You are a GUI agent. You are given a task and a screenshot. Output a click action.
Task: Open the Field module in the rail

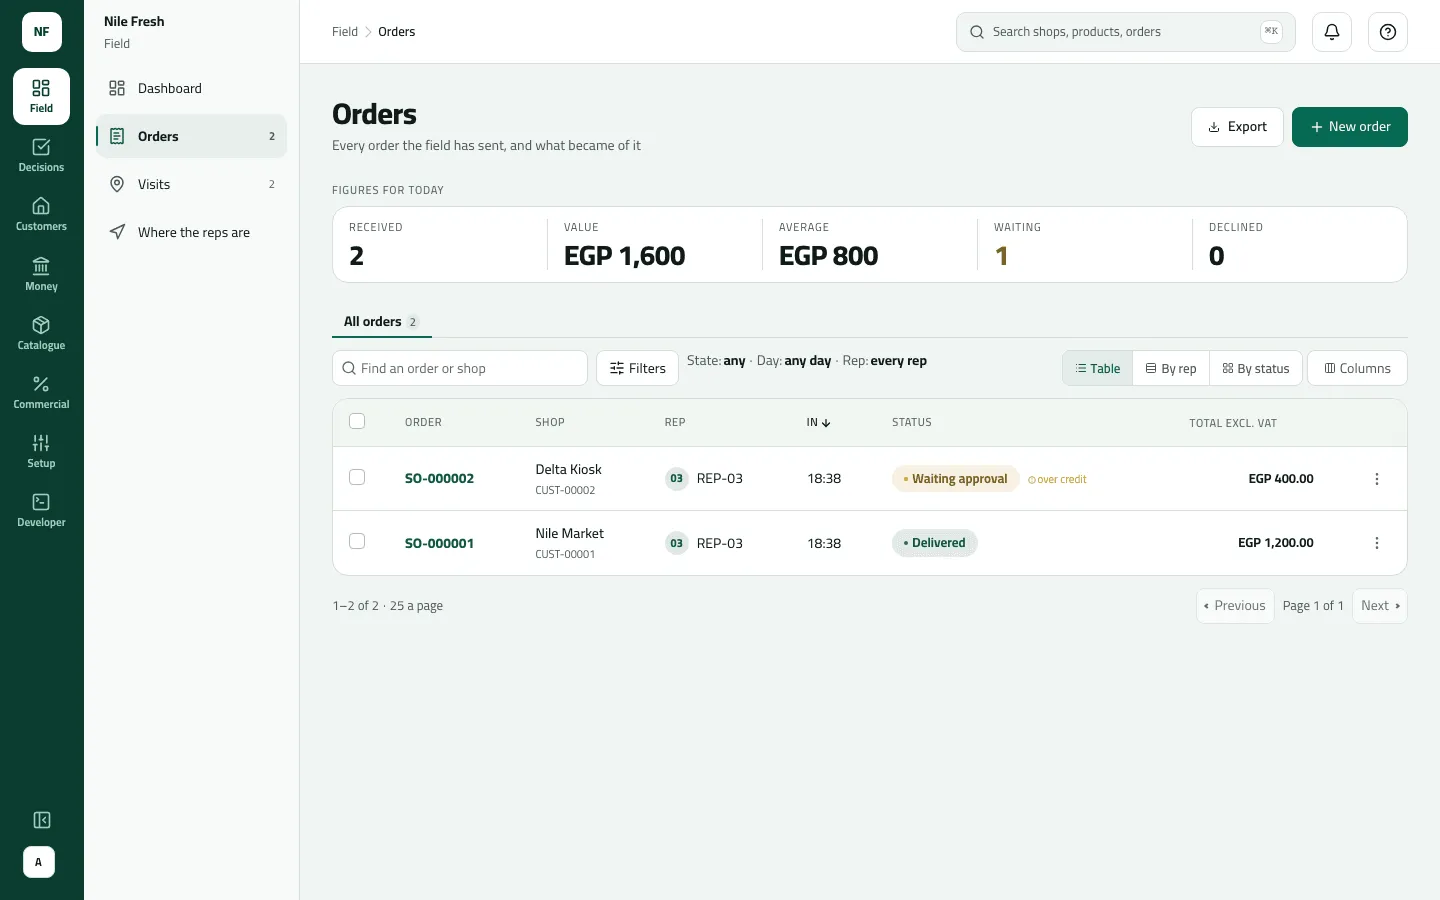coord(41,96)
